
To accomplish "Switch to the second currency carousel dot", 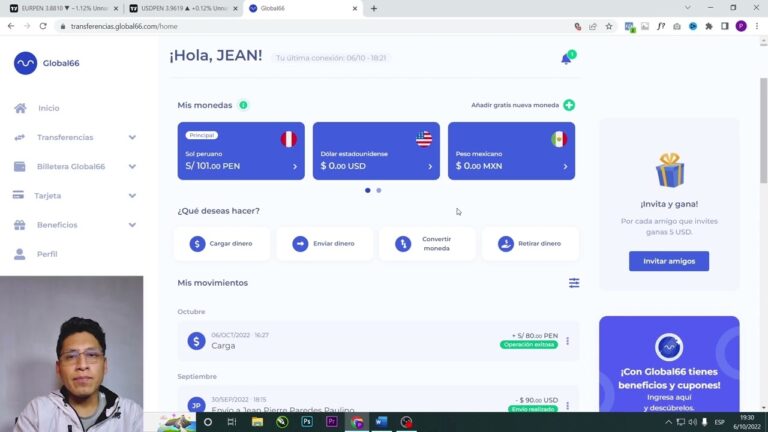I will [x=379, y=190].
